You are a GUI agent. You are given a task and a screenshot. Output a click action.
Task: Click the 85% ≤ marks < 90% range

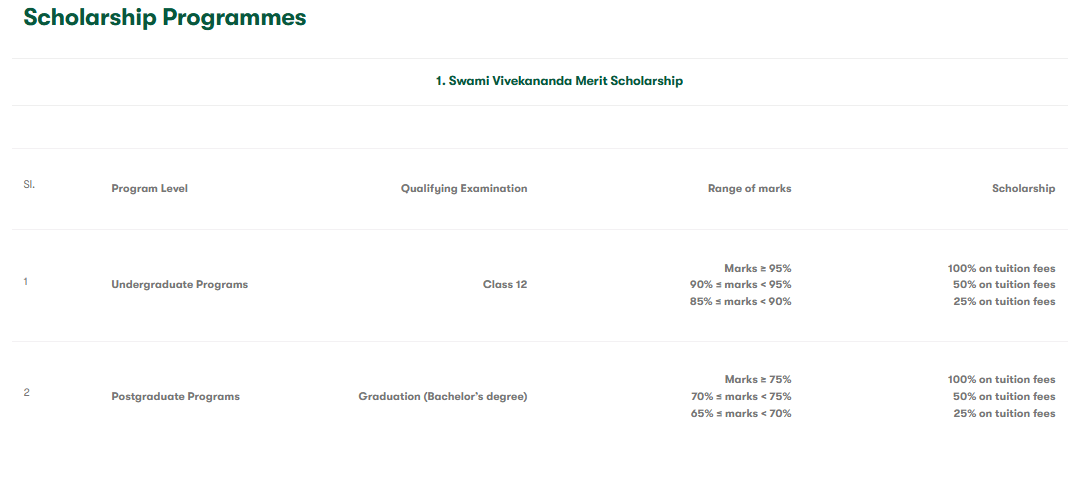(741, 302)
